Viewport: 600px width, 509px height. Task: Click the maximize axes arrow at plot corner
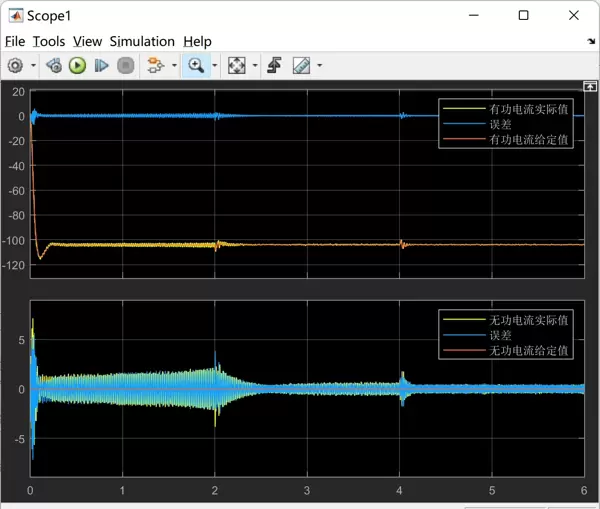tap(590, 87)
